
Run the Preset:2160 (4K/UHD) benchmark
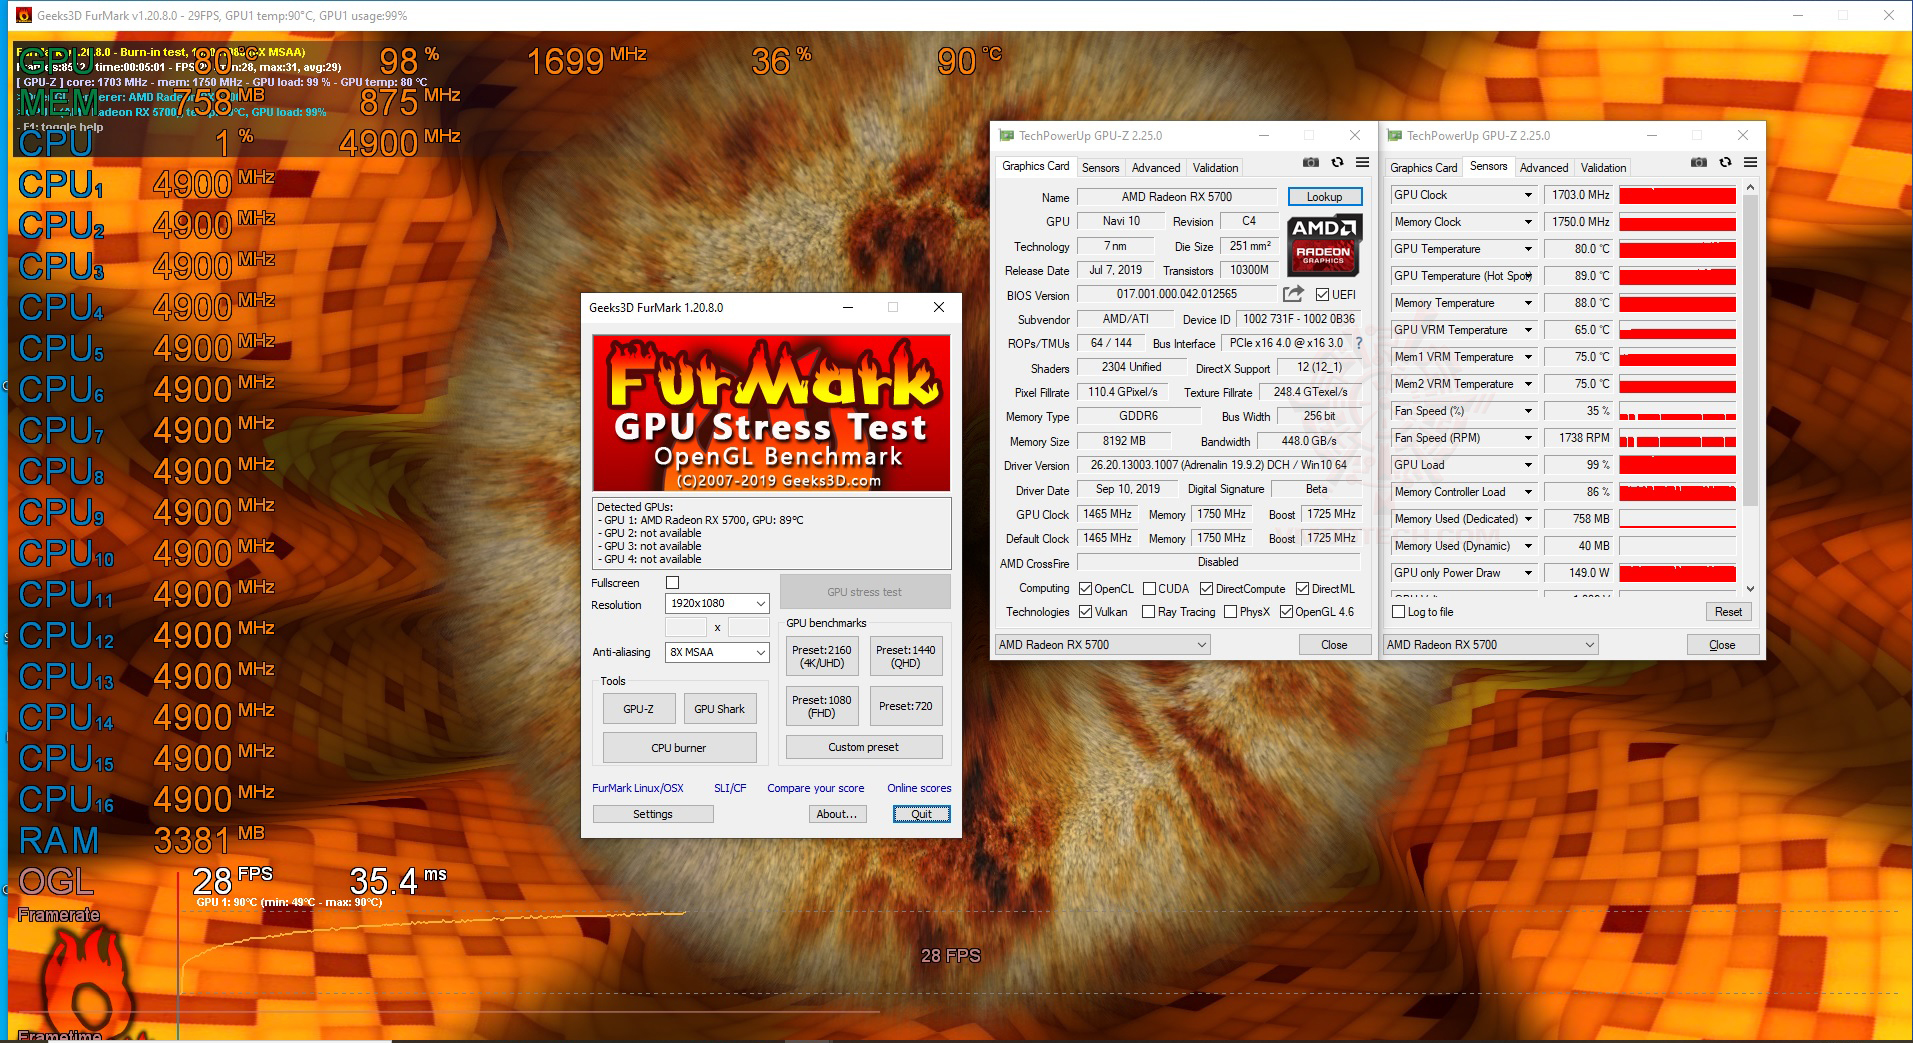pos(822,656)
